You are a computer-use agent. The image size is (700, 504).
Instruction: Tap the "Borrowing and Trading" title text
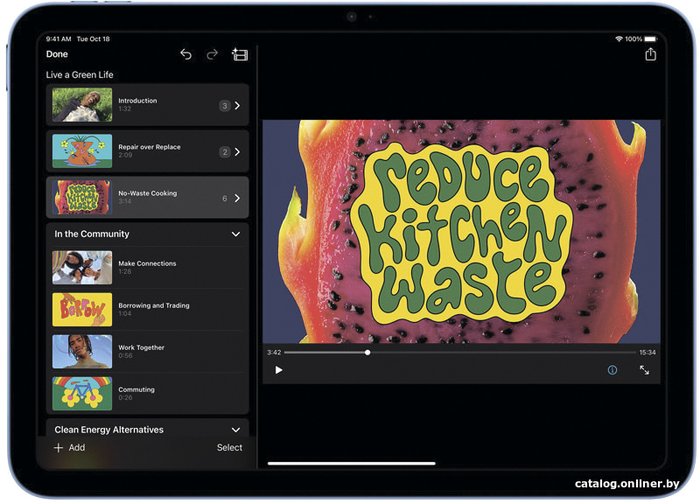[154, 305]
